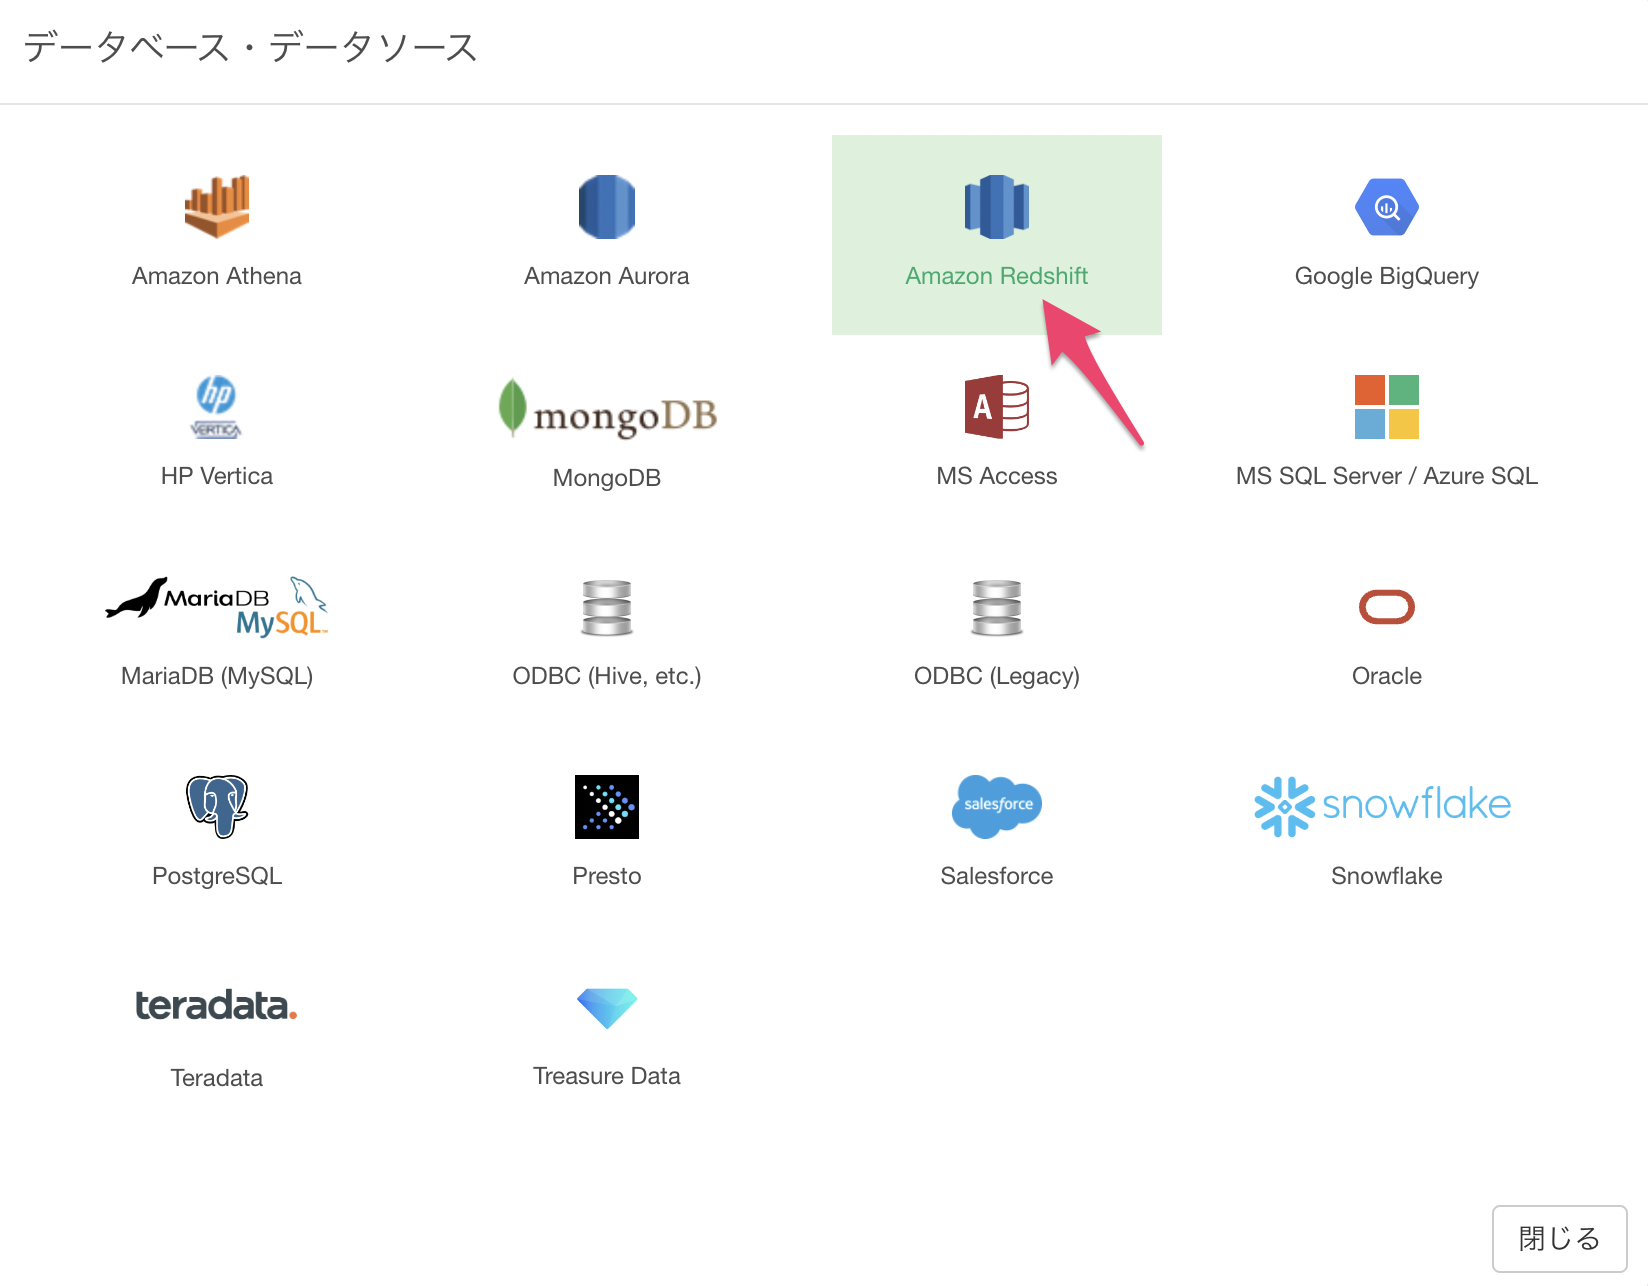Click the Amazon Athena label
1648x1286 pixels.
tap(217, 276)
